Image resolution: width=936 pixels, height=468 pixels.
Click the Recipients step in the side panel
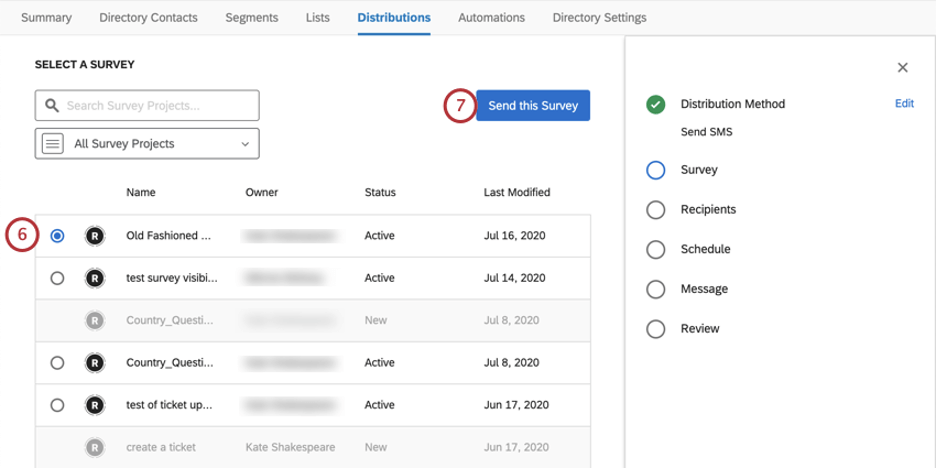(707, 209)
